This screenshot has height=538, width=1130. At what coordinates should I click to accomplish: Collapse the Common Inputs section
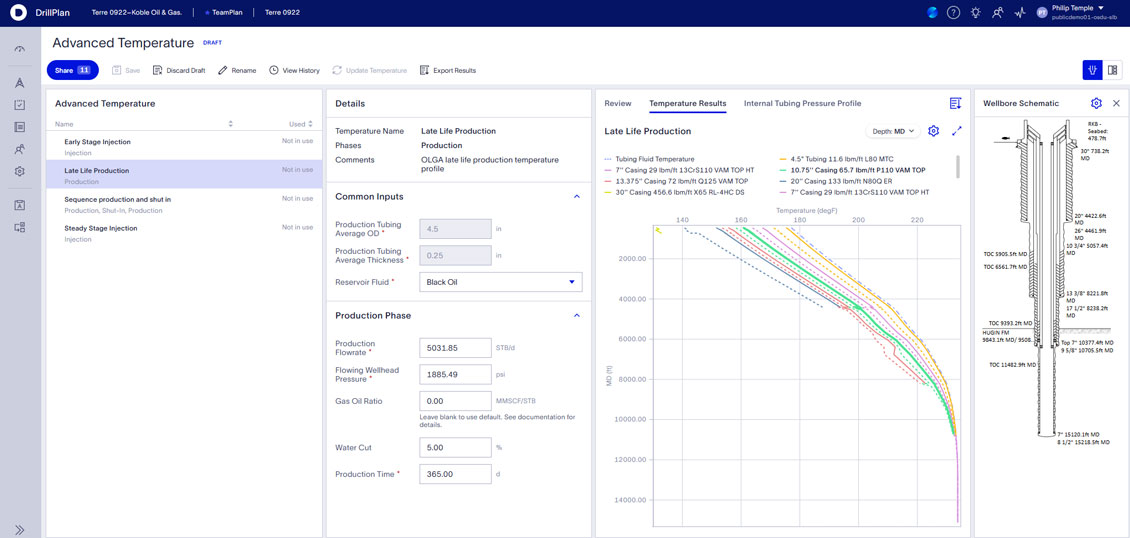577,196
